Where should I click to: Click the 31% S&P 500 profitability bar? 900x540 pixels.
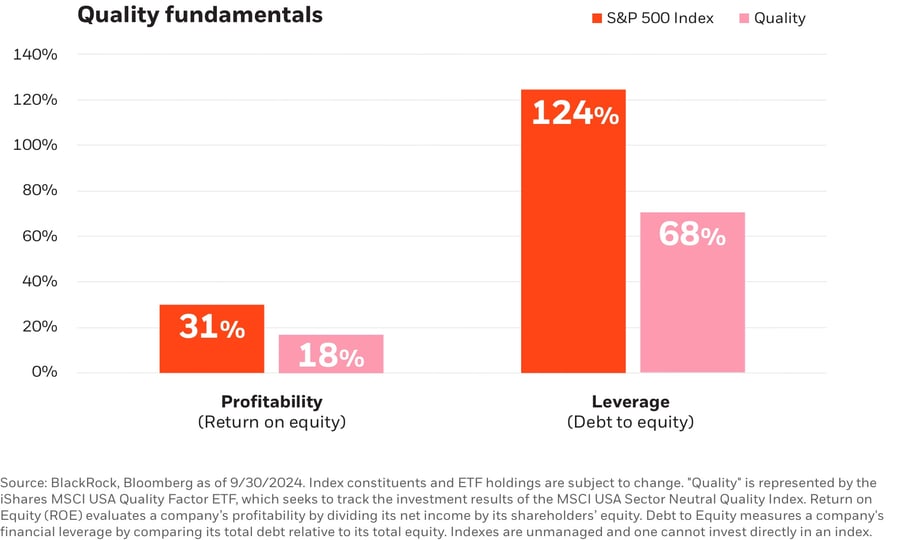tap(212, 339)
